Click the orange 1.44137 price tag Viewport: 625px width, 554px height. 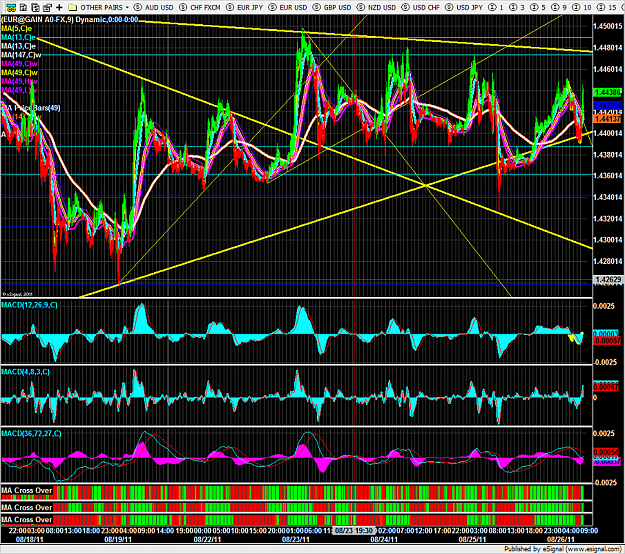607,119
